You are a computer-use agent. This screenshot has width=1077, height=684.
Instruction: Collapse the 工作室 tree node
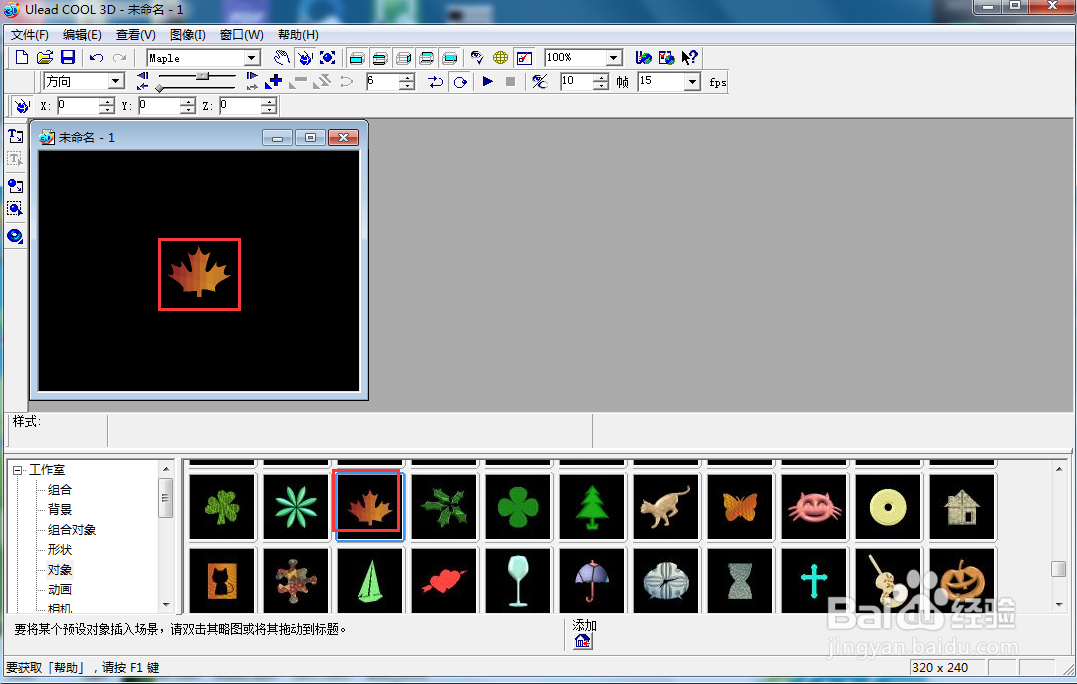click(x=17, y=470)
